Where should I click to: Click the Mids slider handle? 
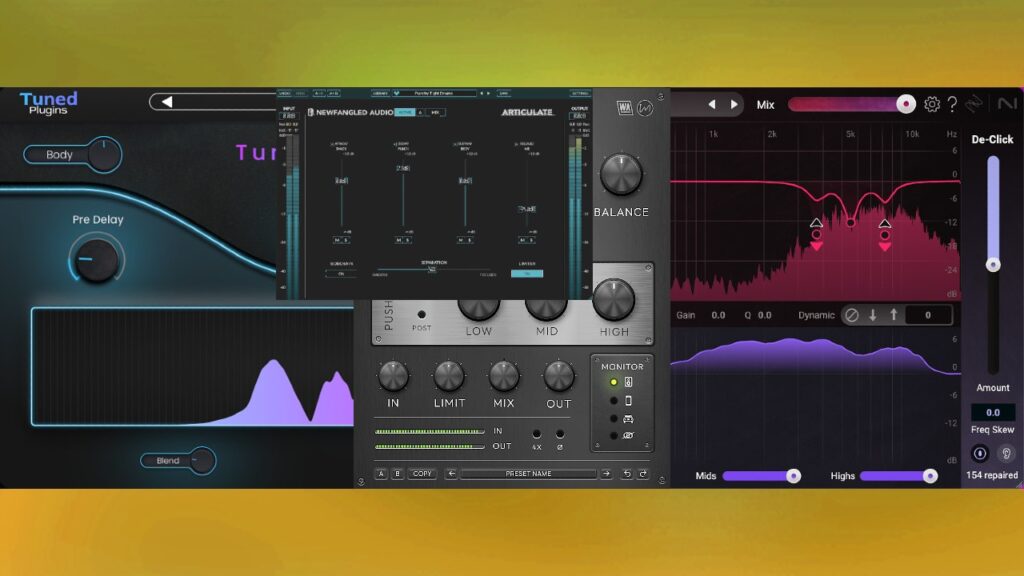[793, 476]
